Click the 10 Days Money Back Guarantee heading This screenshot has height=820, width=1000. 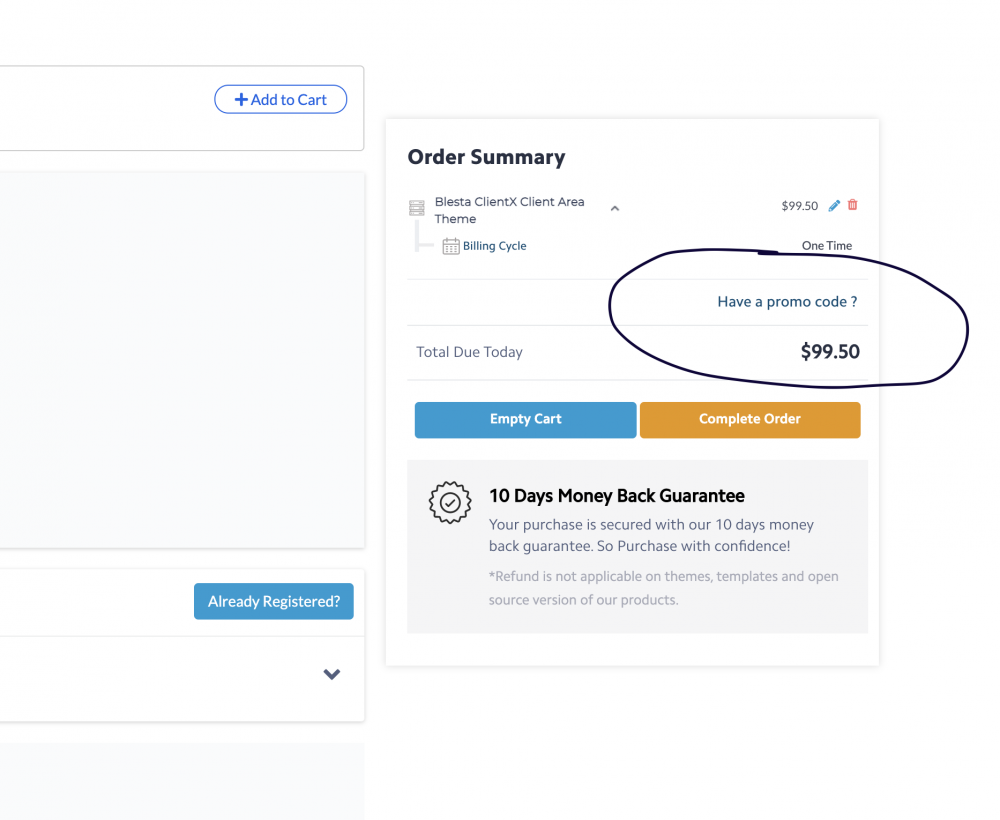pos(616,496)
